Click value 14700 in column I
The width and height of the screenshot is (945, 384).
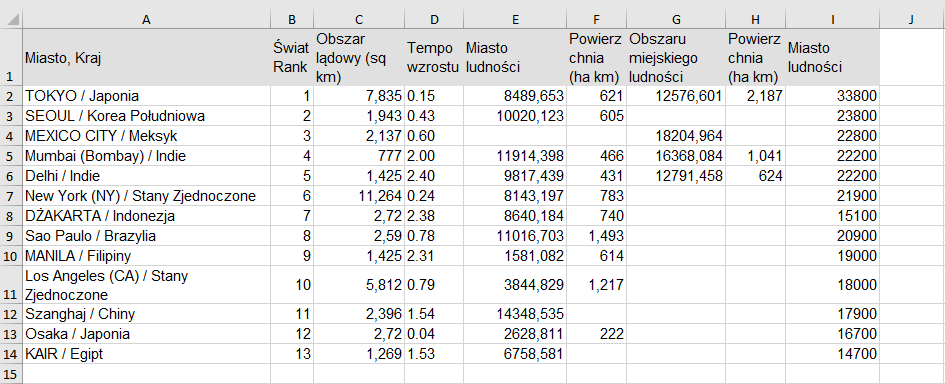pyautogui.click(x=832, y=354)
